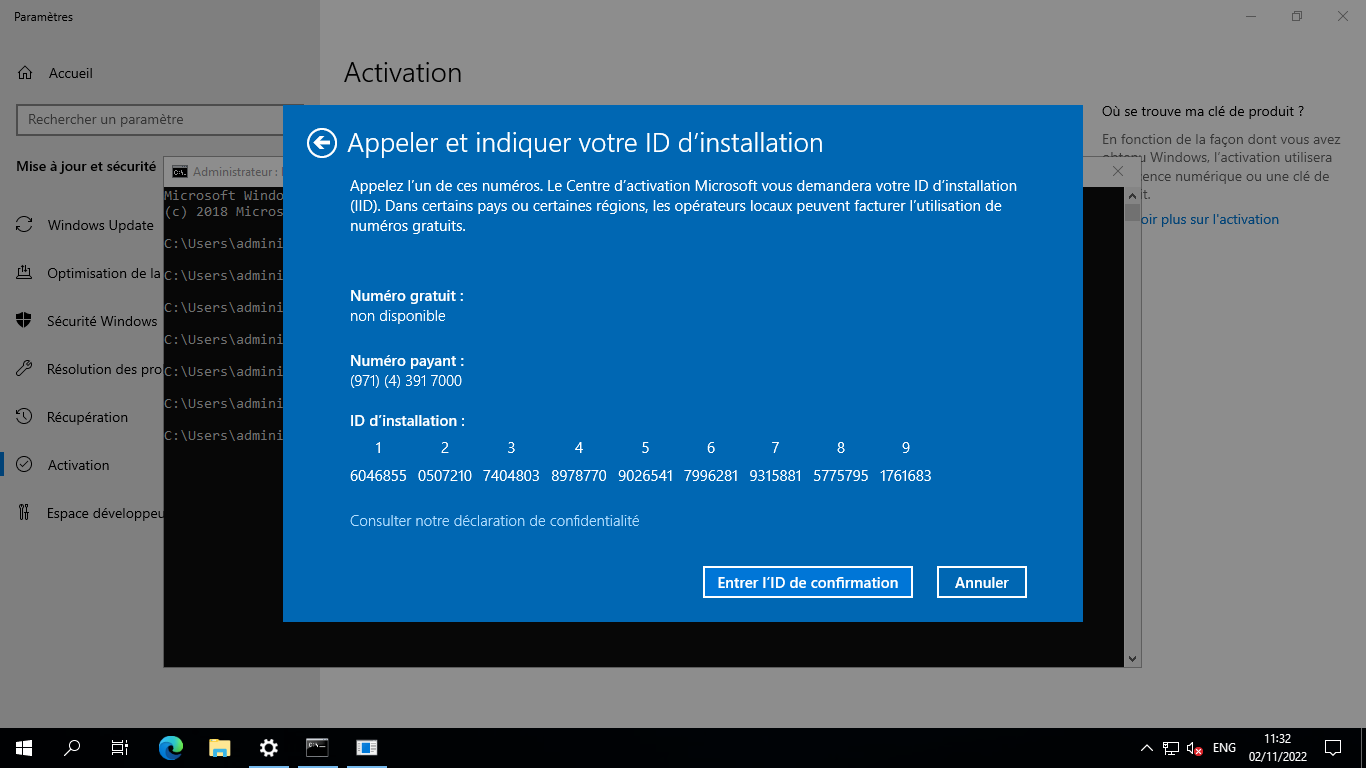Open 'plus sur l'activation' help link
Image resolution: width=1366 pixels, height=768 pixels.
click(1209, 219)
